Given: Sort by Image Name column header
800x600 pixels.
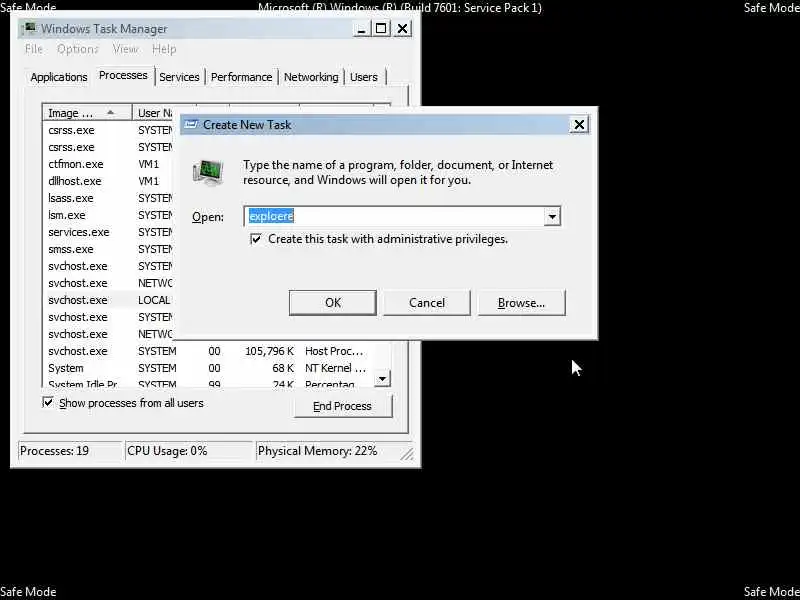Looking at the screenshot, I should click(x=87, y=113).
